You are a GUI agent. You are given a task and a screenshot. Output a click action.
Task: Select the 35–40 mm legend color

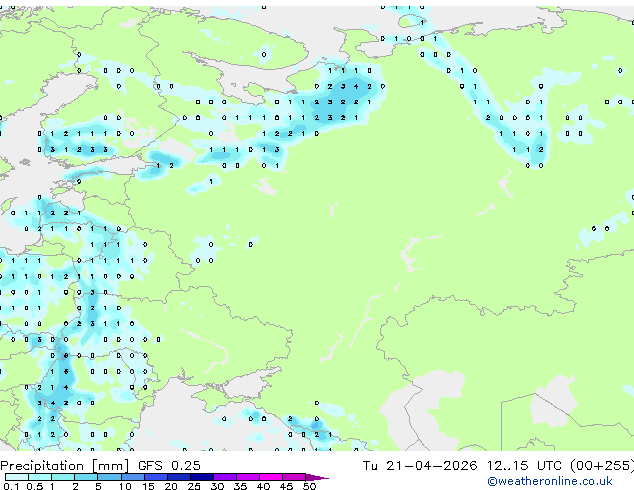coord(248,477)
